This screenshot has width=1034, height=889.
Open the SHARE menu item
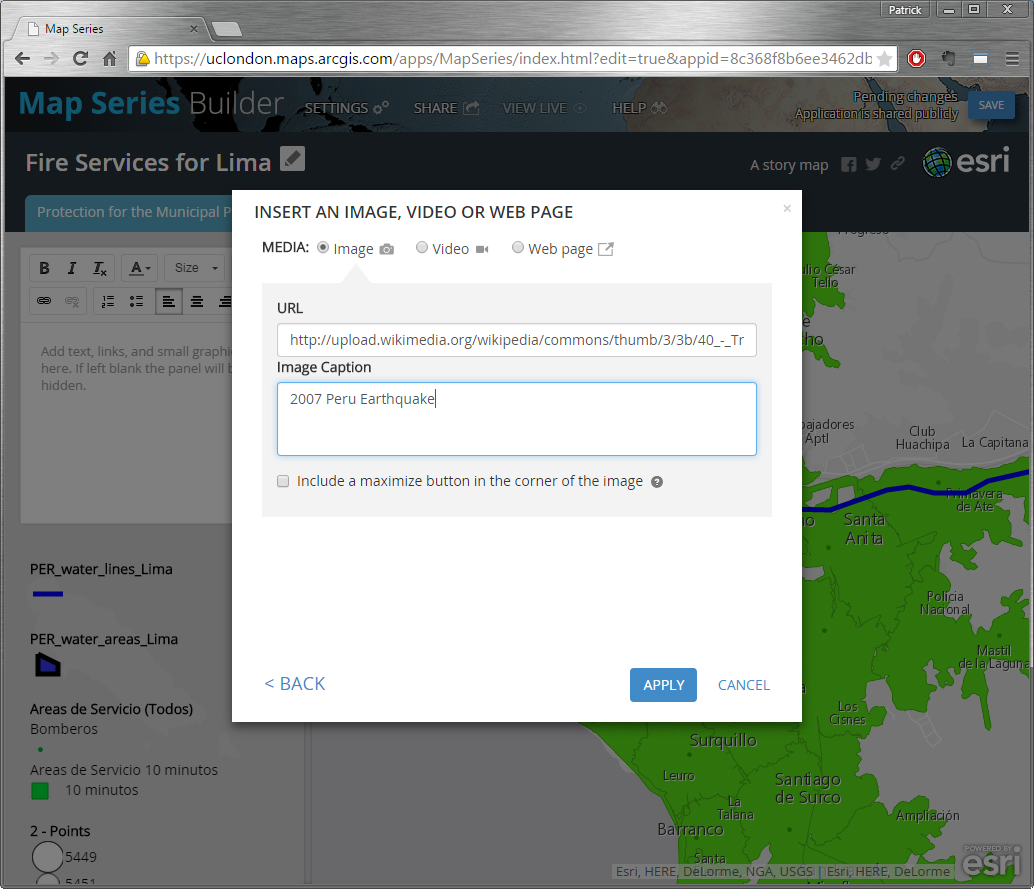[x=446, y=108]
